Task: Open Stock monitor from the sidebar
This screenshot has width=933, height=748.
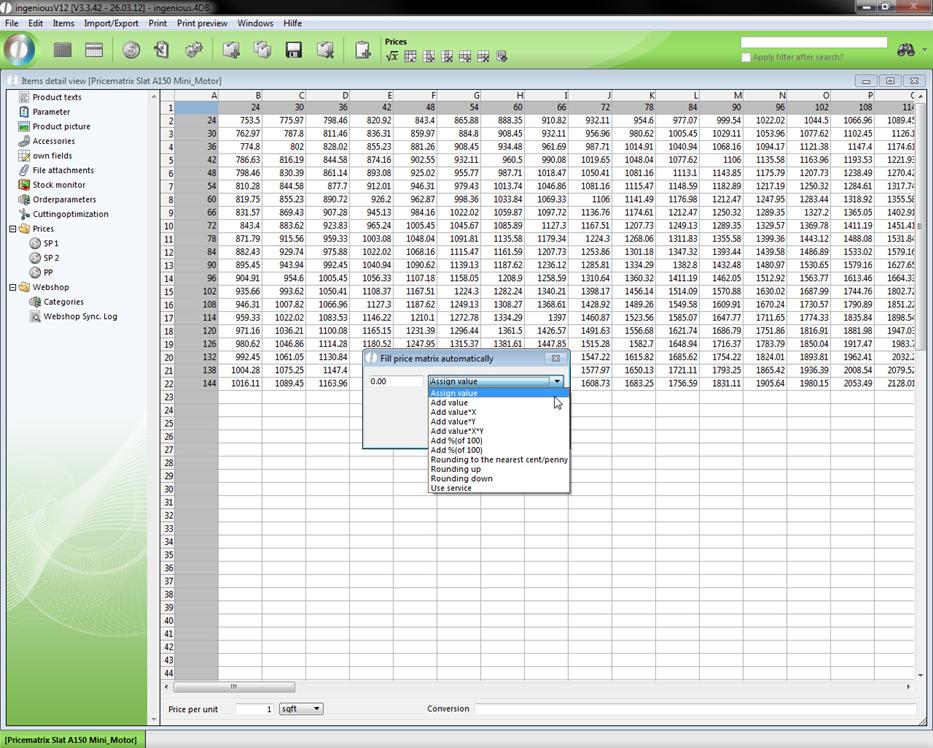Action: tap(58, 185)
